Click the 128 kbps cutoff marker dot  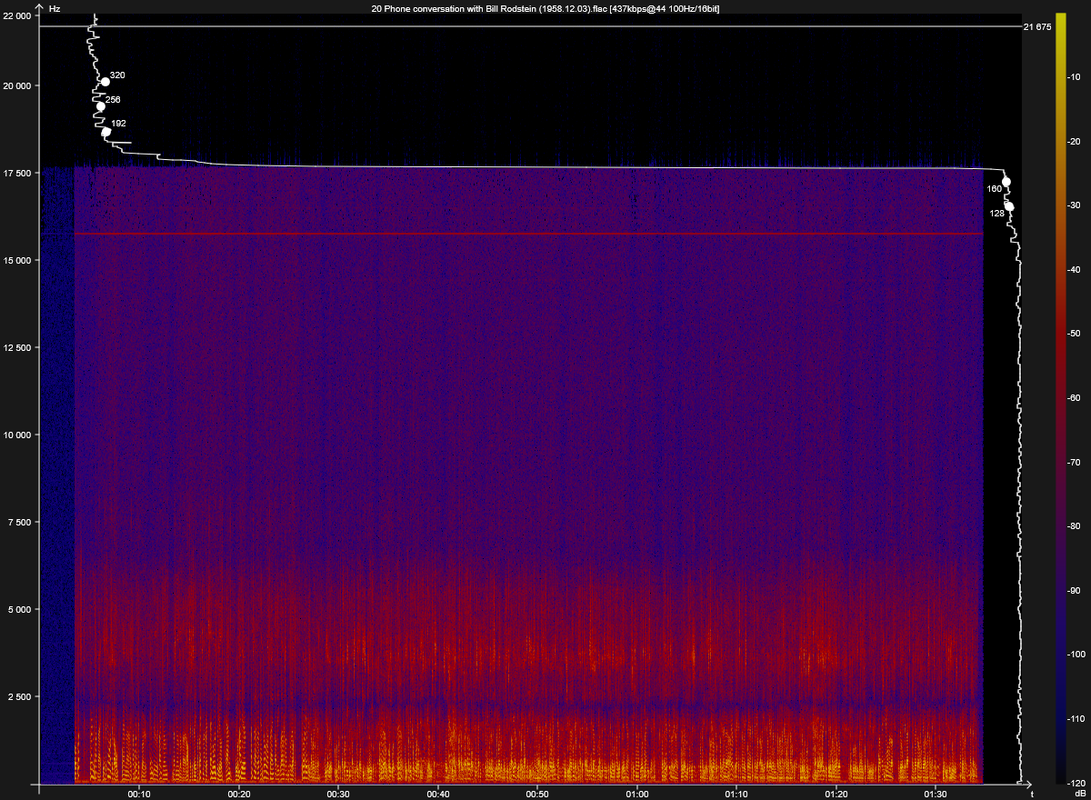(1010, 207)
